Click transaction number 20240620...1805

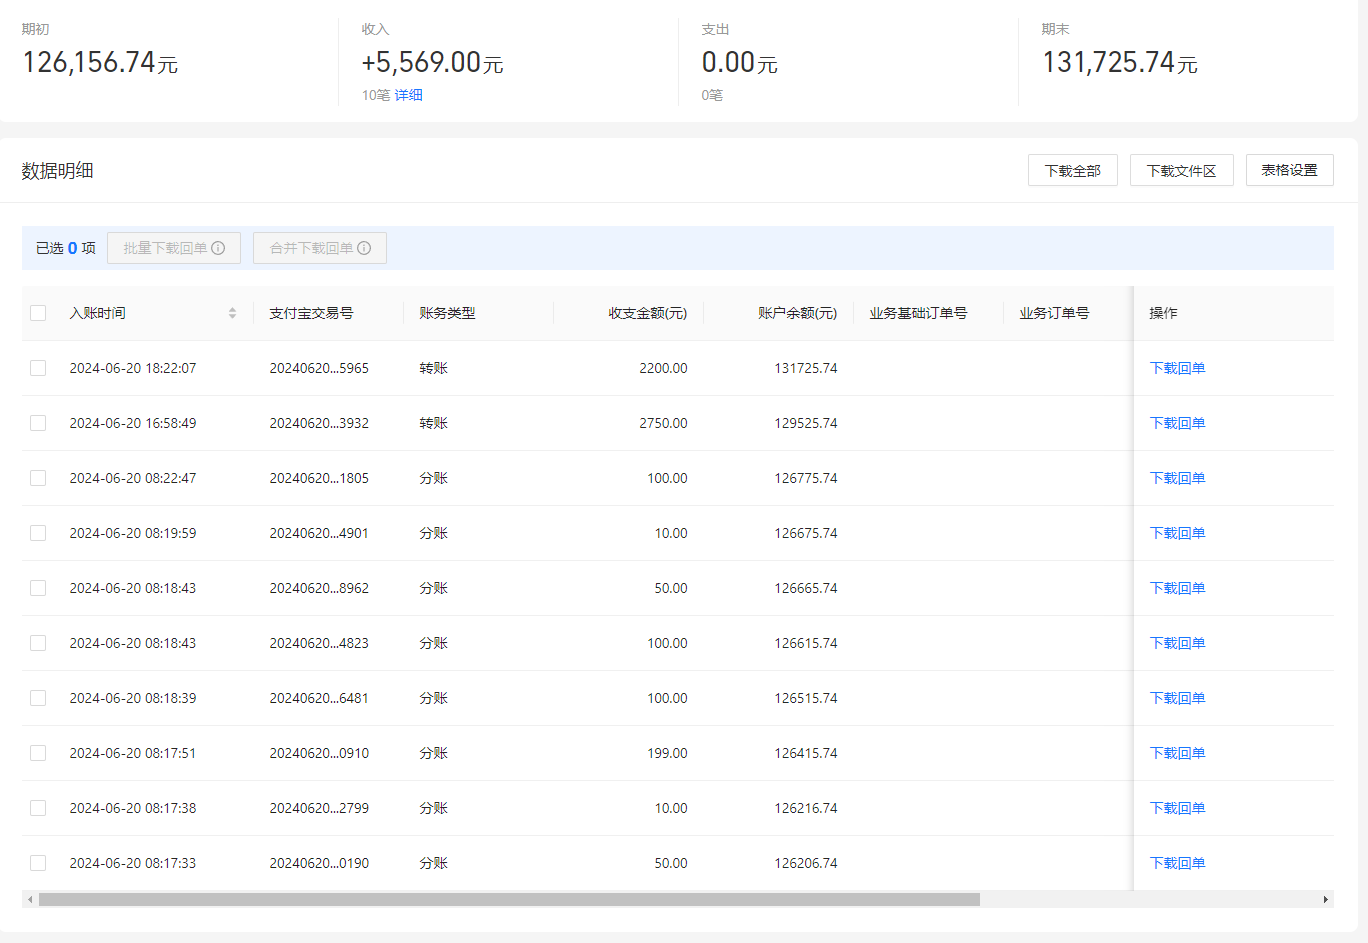click(x=319, y=478)
